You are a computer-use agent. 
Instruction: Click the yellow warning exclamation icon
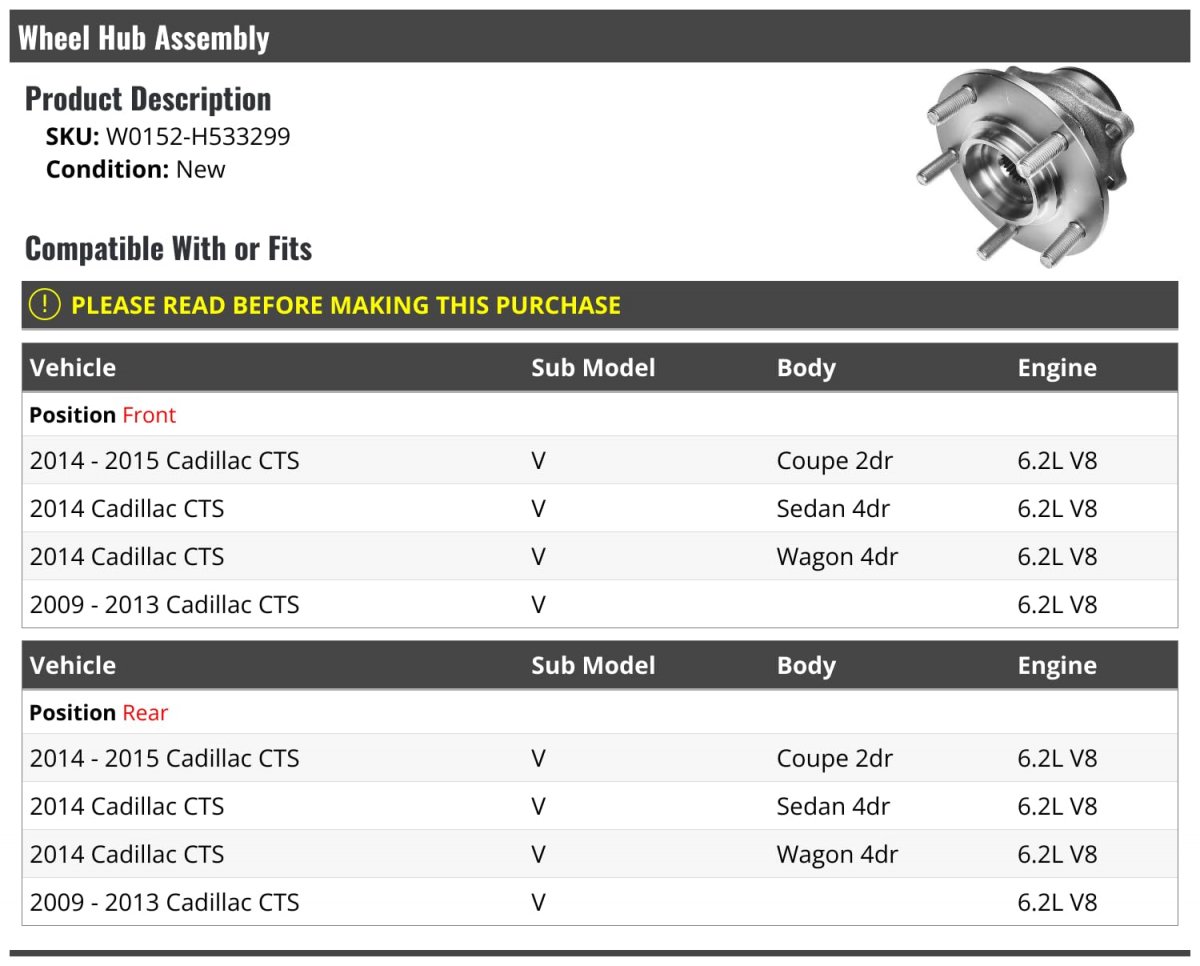point(44,305)
